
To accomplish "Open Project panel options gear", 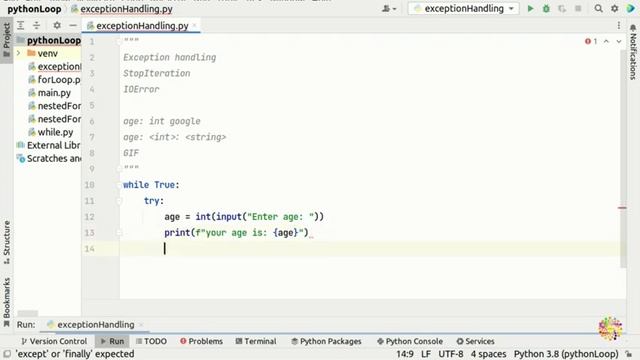I will 57,26.
